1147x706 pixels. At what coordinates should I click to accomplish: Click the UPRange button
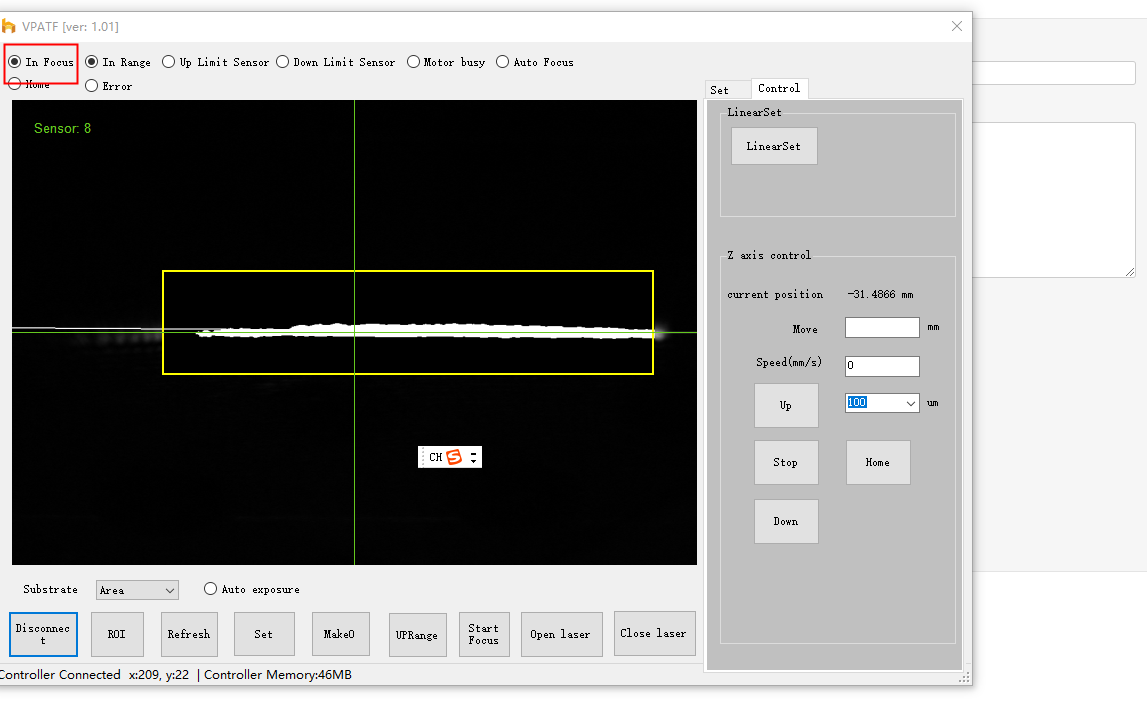418,635
